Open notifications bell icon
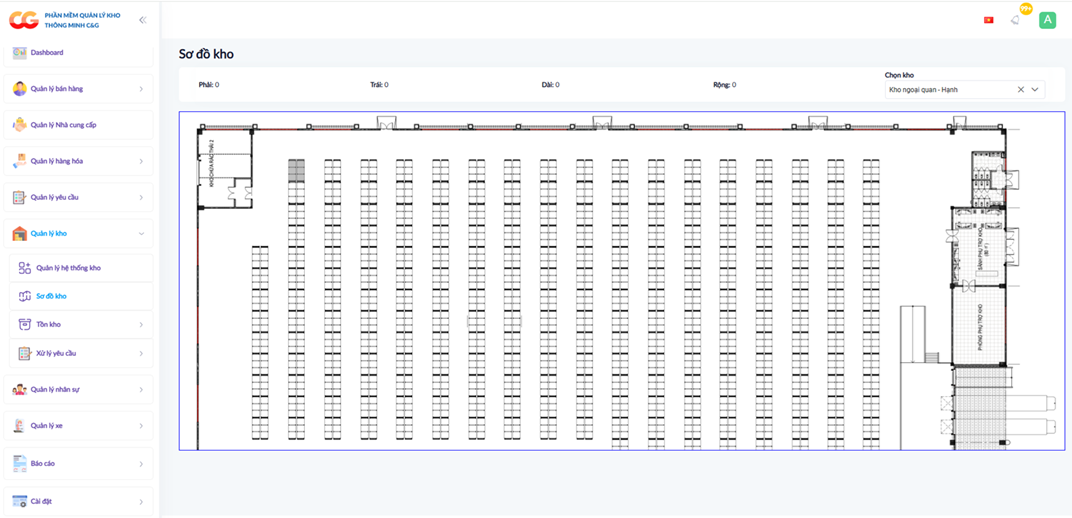Viewport: 1072px width, 518px height. coord(1016,20)
